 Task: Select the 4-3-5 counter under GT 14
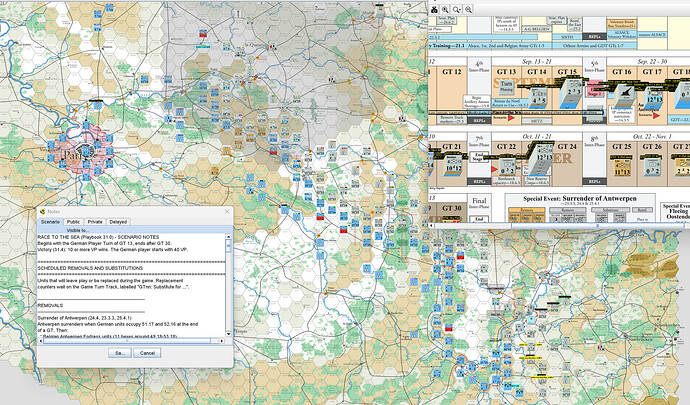539,98
